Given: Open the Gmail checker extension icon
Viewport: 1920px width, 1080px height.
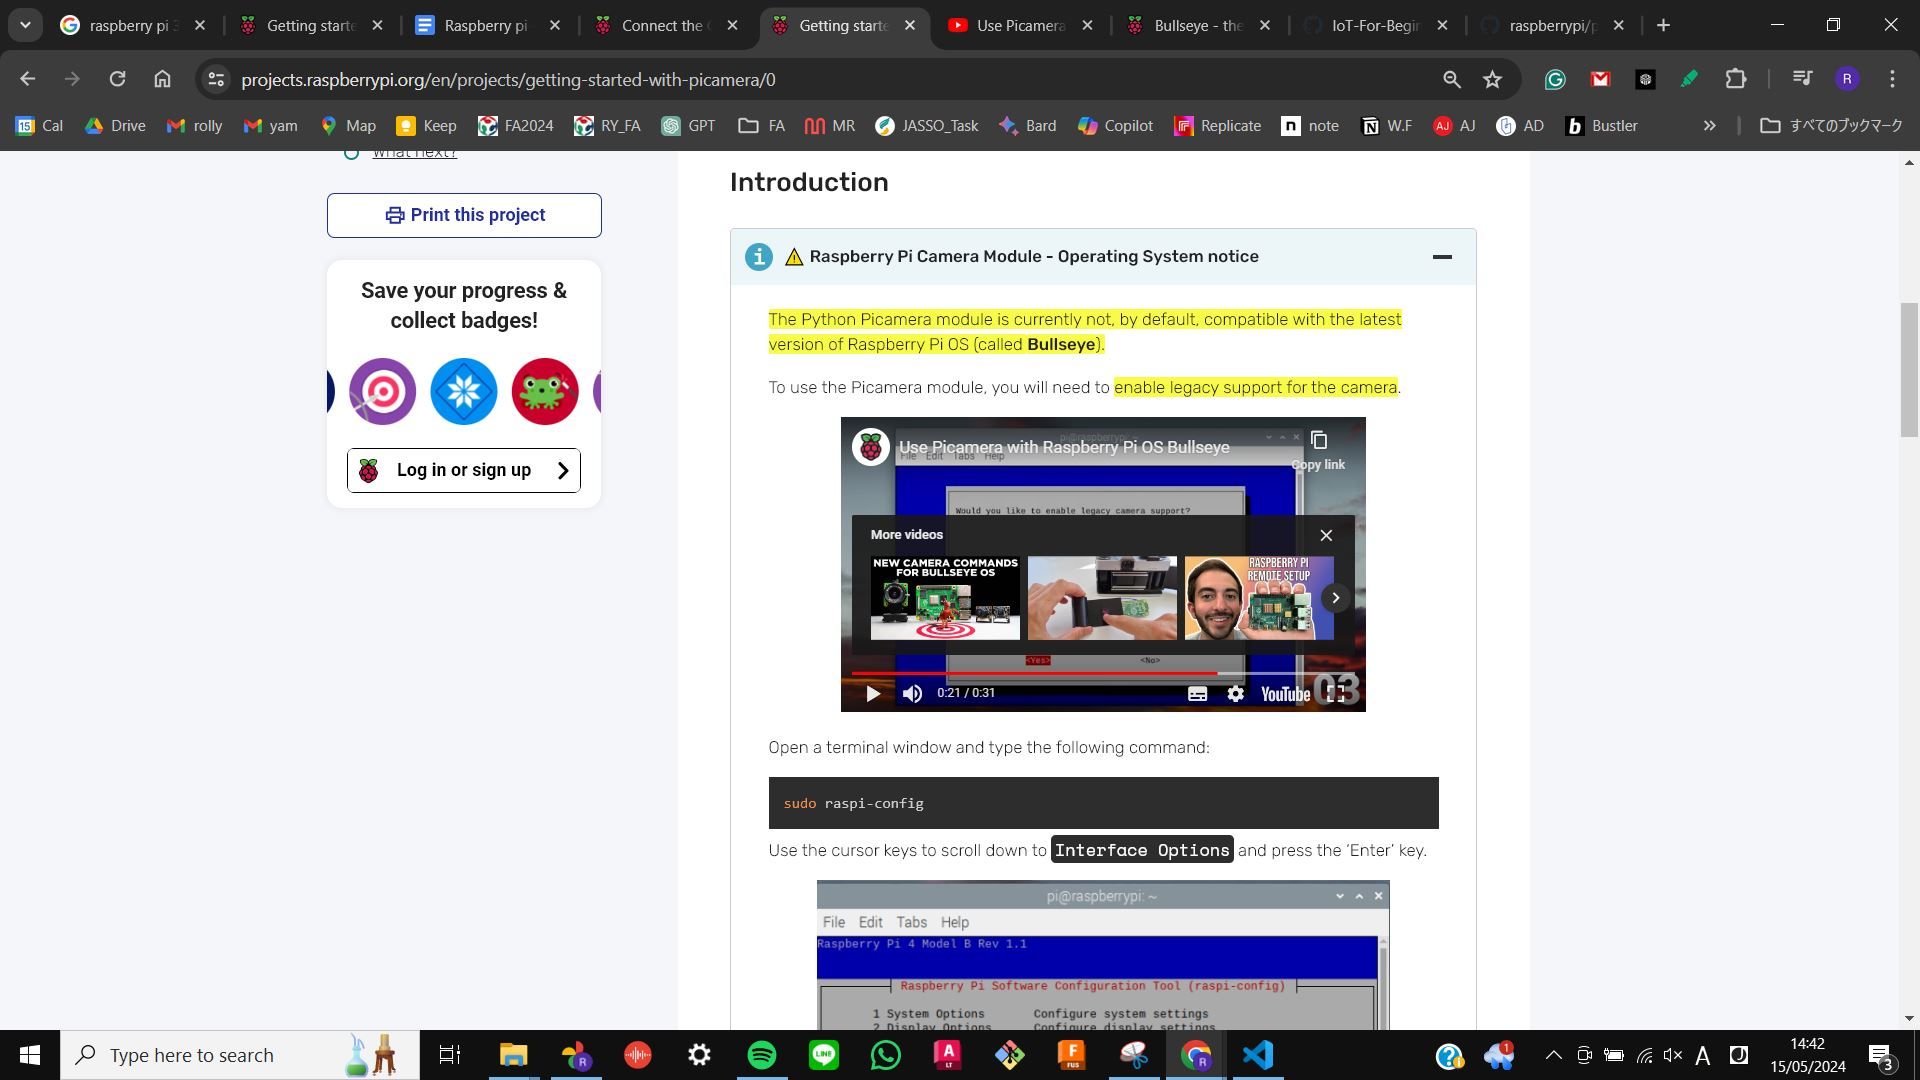Looking at the screenshot, I should tap(1600, 79).
